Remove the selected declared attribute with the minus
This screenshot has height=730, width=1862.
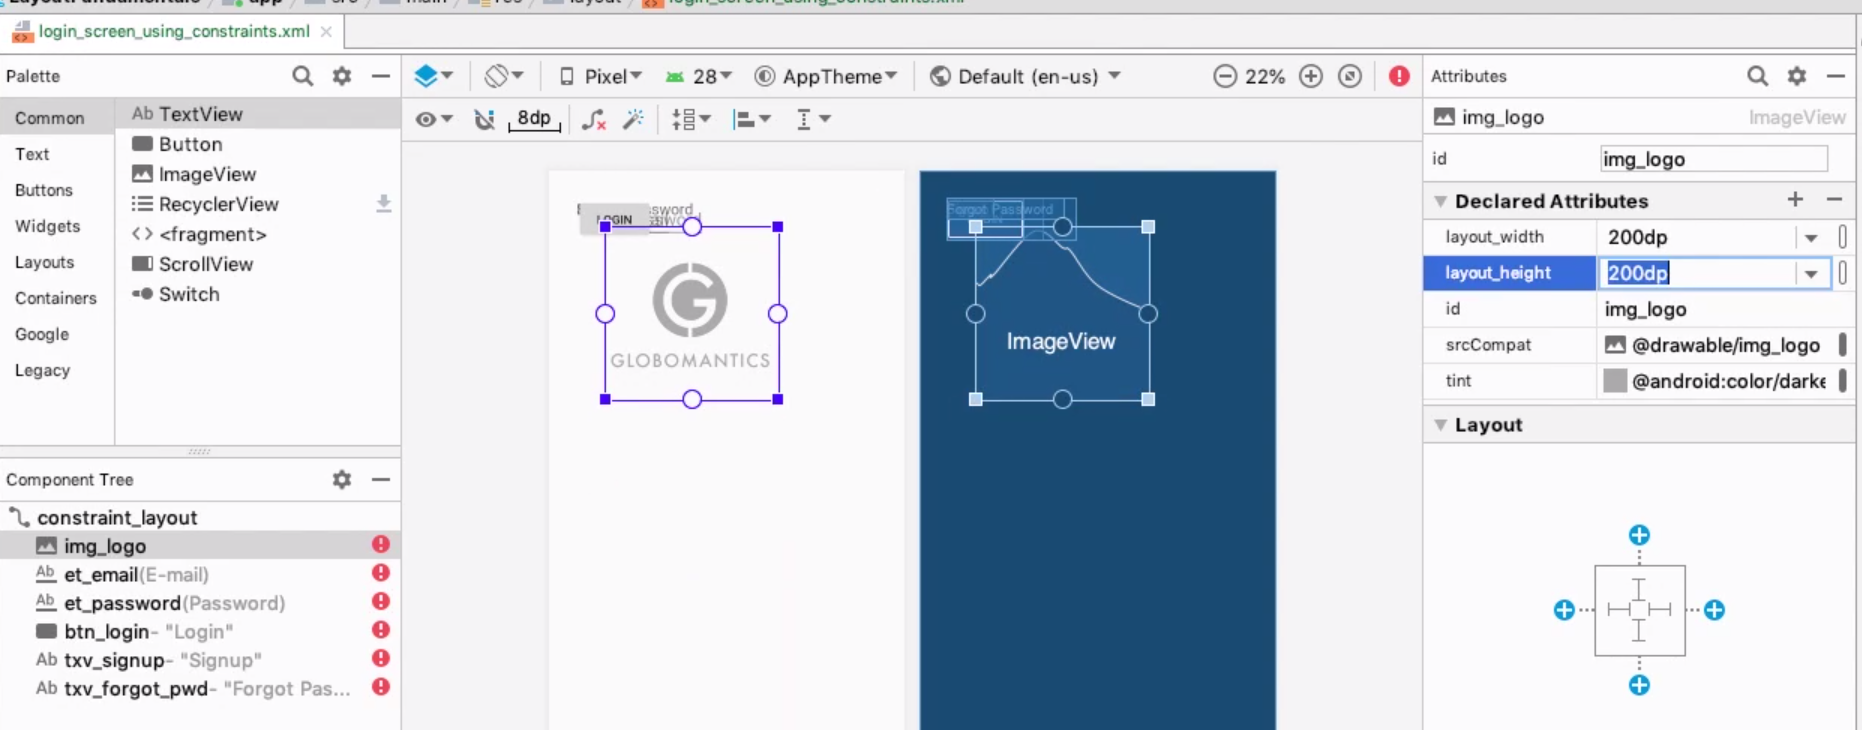tap(1834, 200)
